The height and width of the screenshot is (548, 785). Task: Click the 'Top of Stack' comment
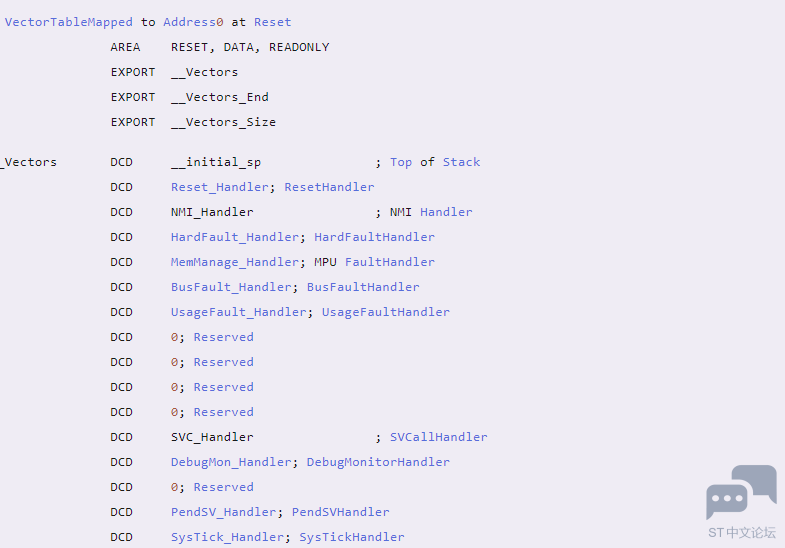coord(435,162)
